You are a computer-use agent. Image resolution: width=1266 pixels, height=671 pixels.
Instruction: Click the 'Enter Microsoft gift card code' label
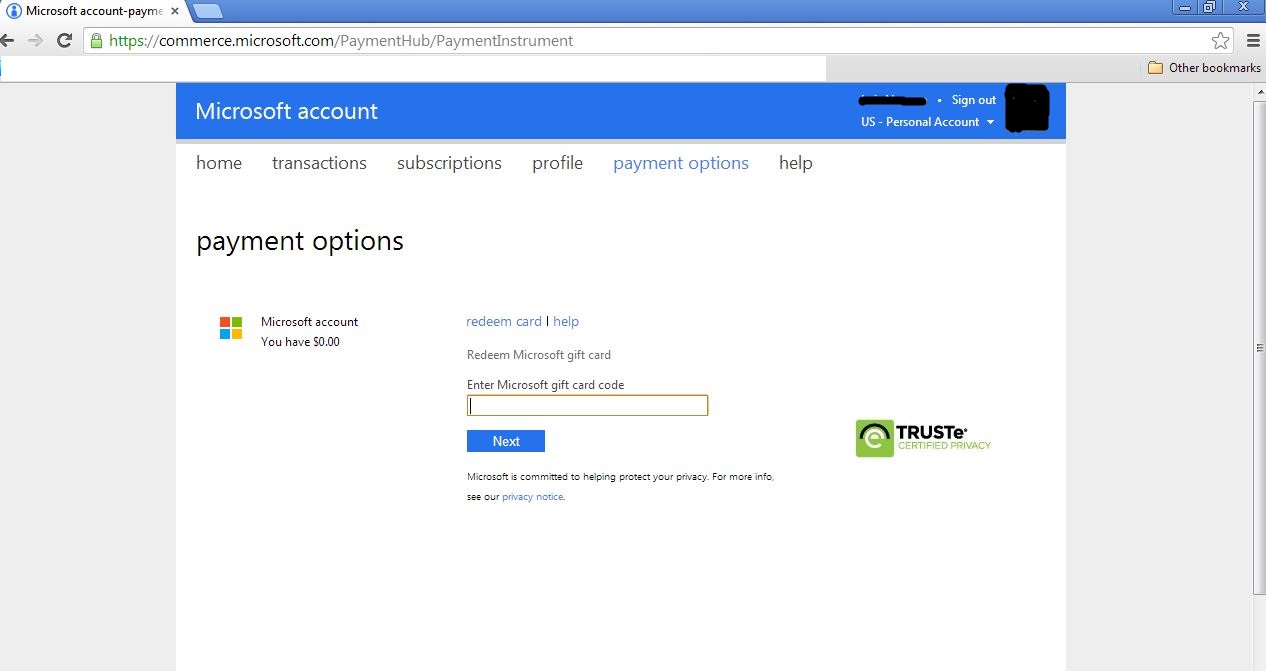pos(545,385)
